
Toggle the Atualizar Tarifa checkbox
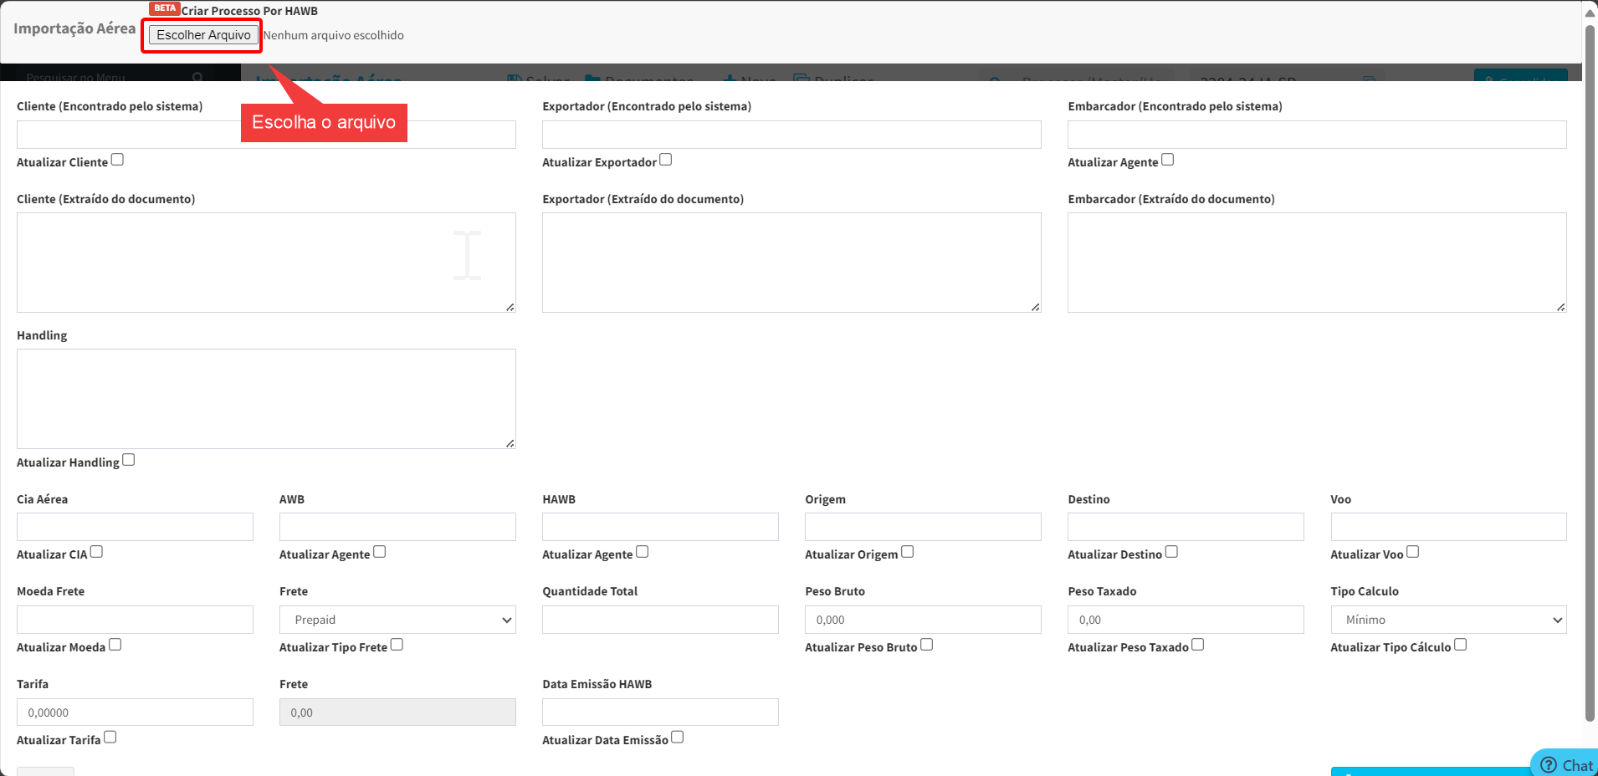coord(110,738)
